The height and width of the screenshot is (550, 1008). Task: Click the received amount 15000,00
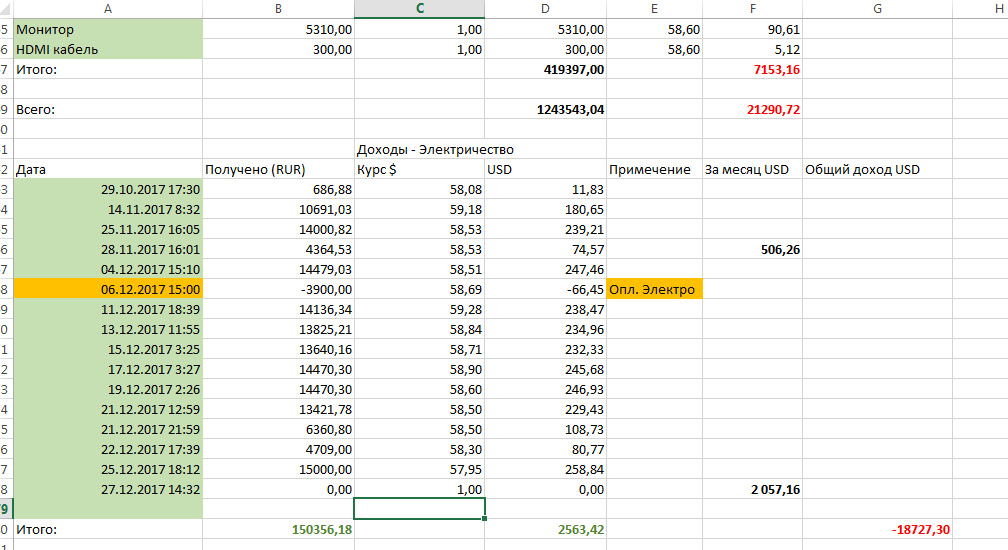(x=325, y=470)
